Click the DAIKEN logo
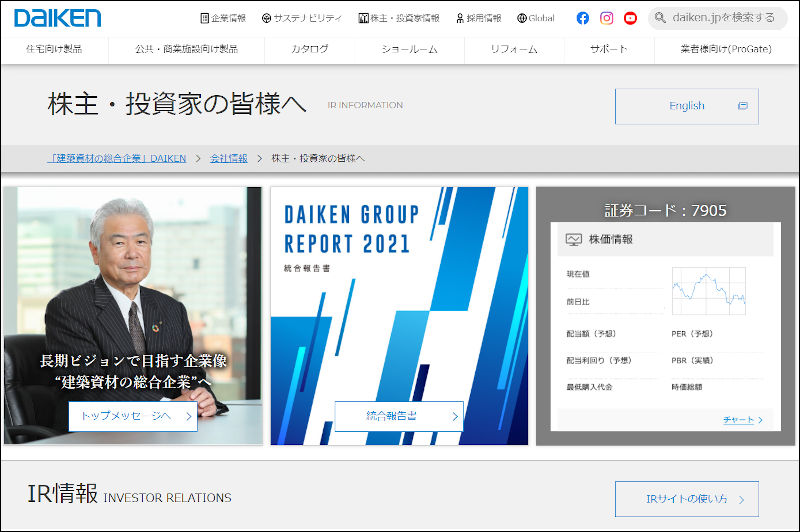 pos(57,18)
